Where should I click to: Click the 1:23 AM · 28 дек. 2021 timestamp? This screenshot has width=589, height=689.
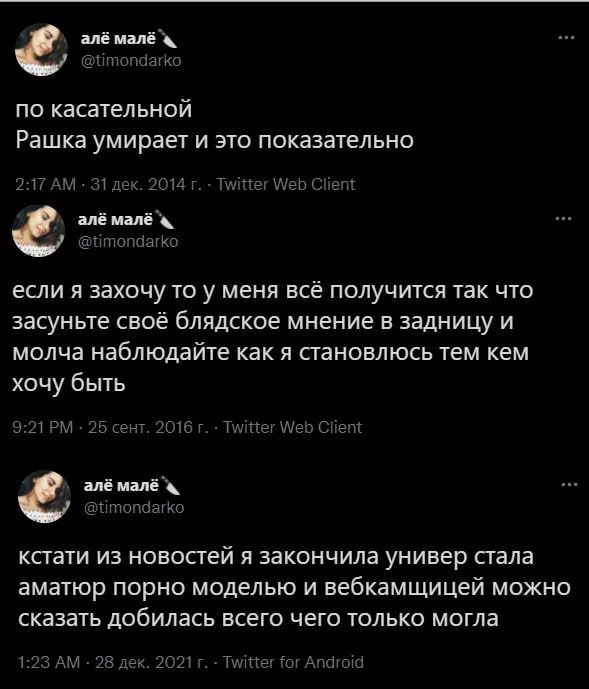click(x=113, y=662)
